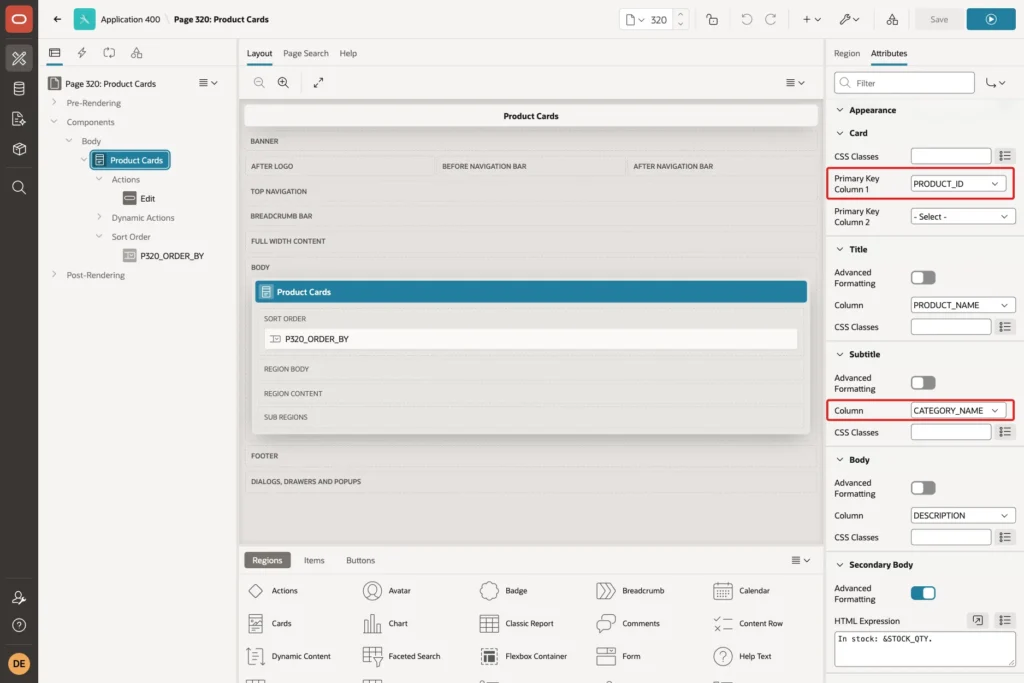Toggle Subtitle Advanced Formatting switch
The image size is (1024, 683).
click(923, 383)
